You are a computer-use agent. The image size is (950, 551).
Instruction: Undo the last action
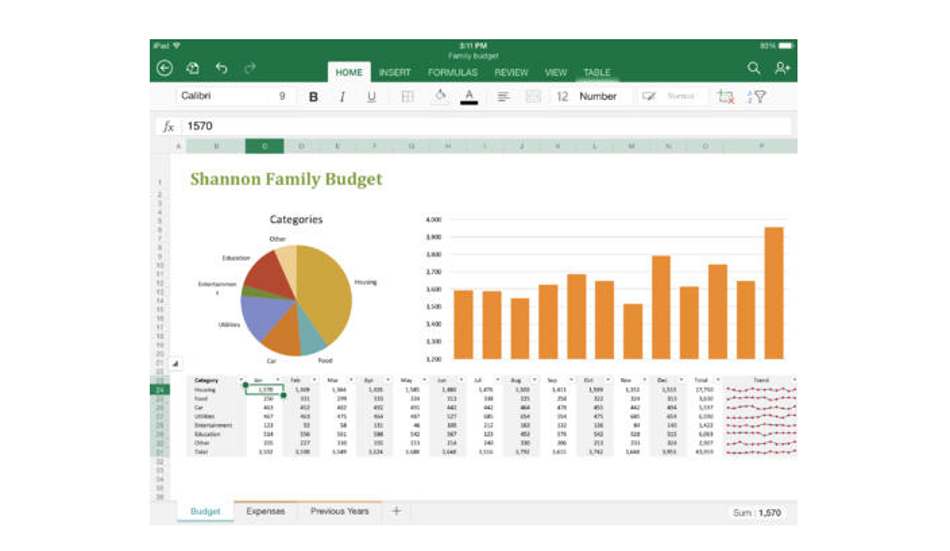coord(222,68)
